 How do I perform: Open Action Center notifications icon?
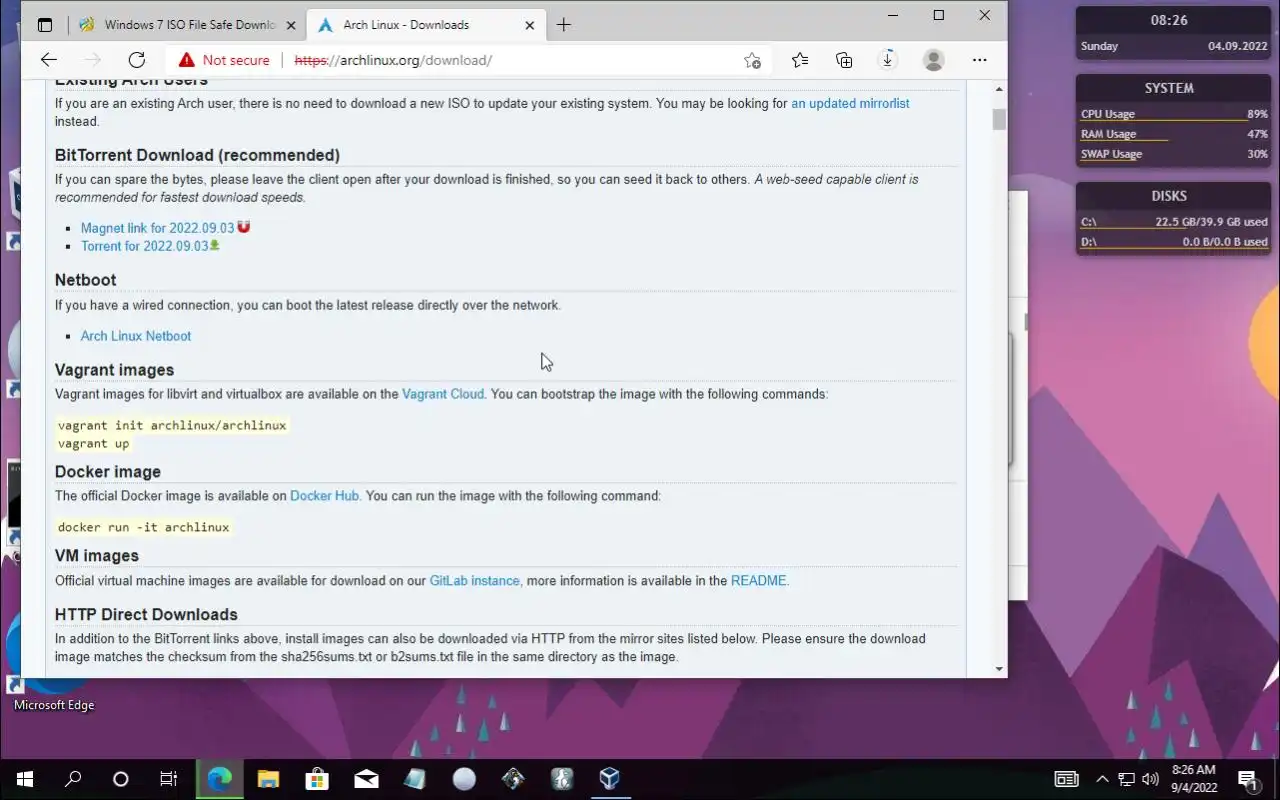(1248, 779)
